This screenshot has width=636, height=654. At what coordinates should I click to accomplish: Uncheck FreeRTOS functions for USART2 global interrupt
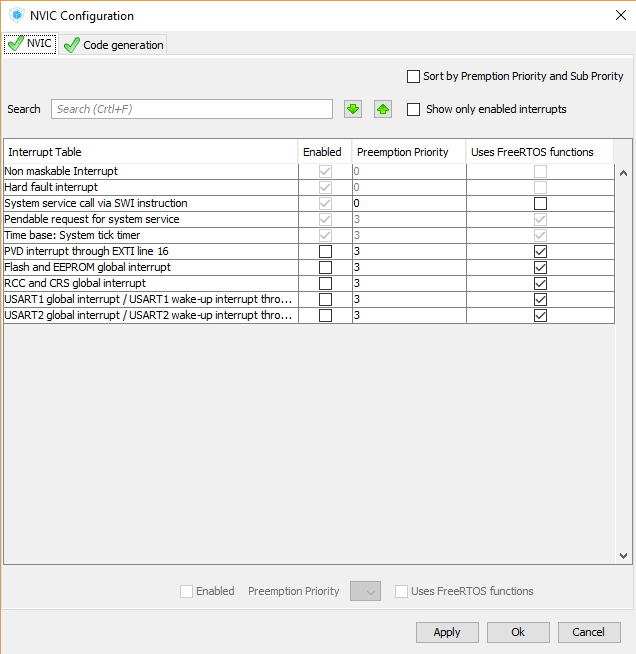pyautogui.click(x=540, y=315)
